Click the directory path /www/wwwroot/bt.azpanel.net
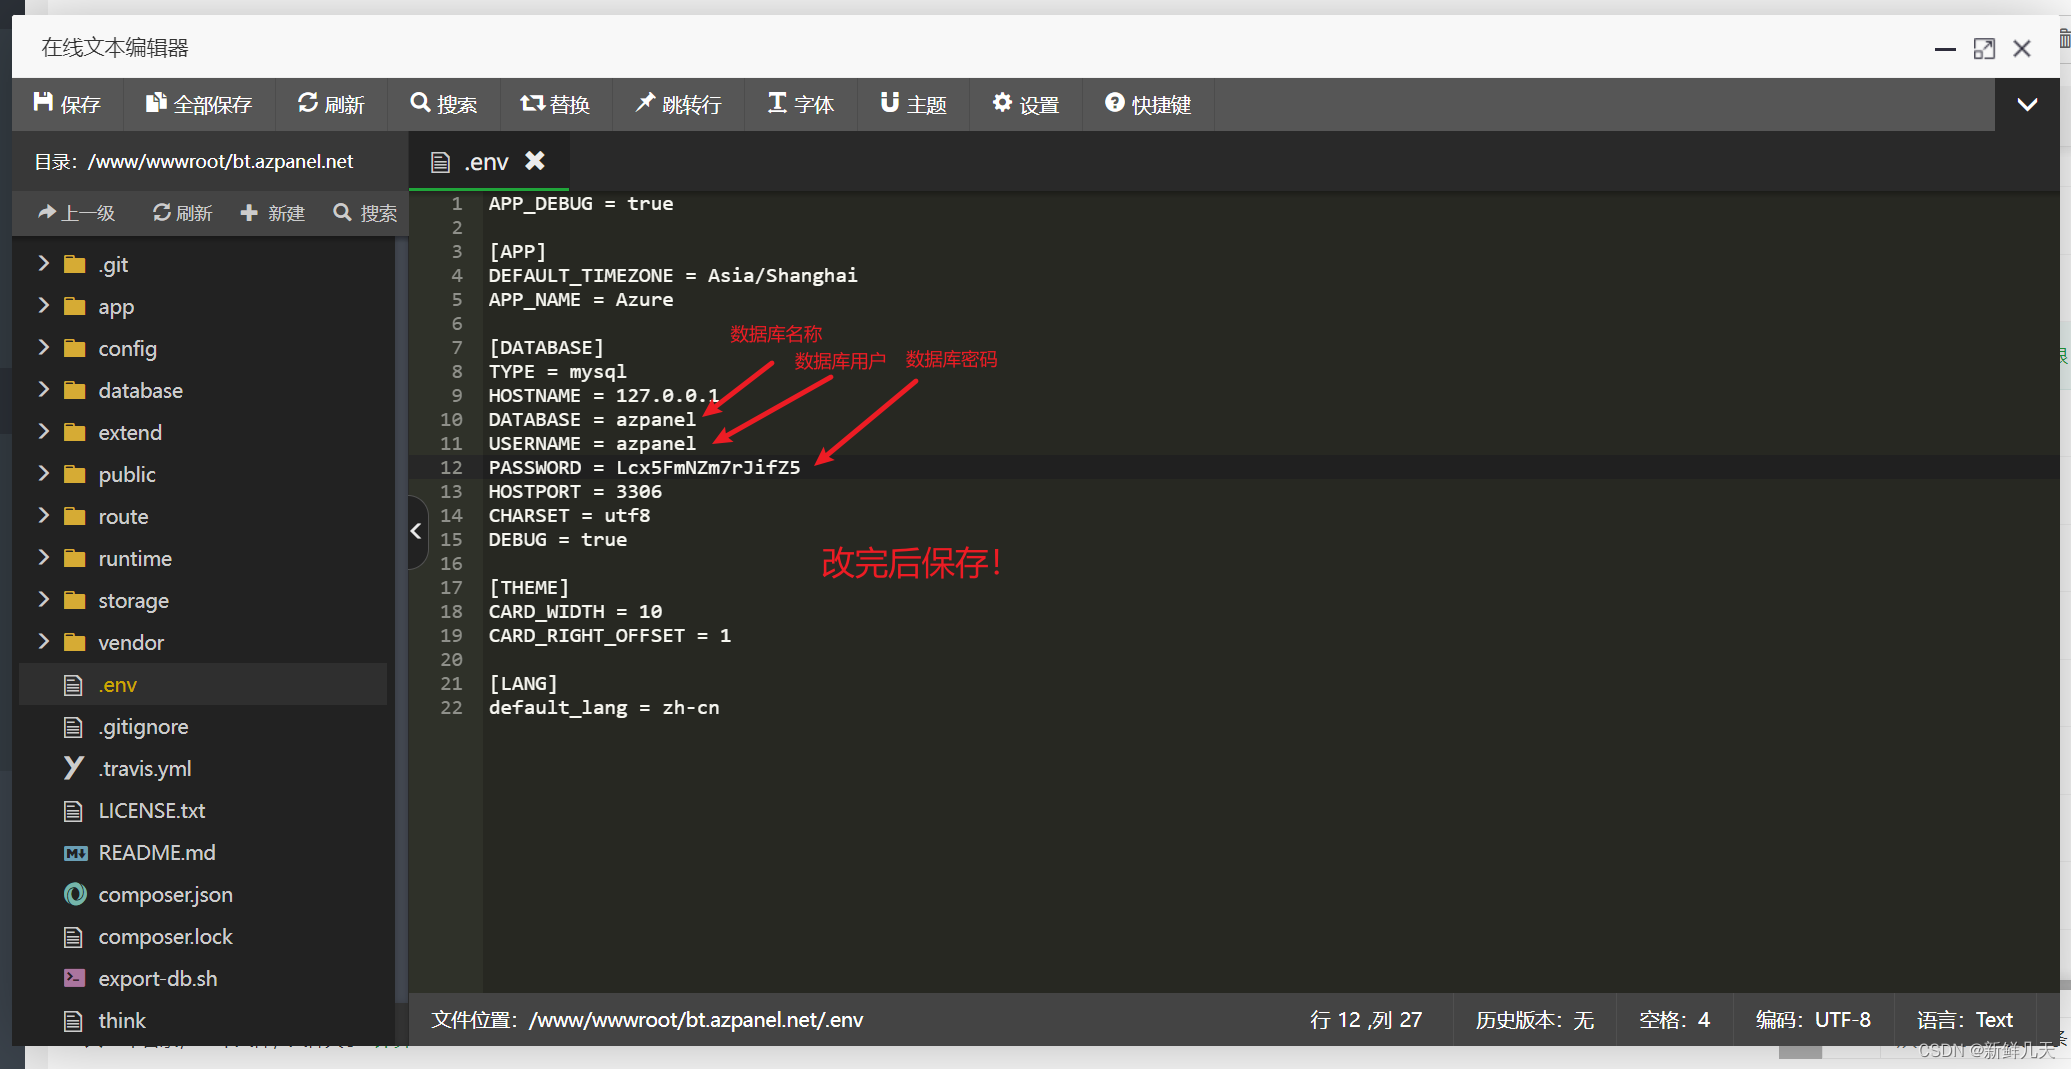Image resolution: width=2071 pixels, height=1069 pixels. click(220, 161)
